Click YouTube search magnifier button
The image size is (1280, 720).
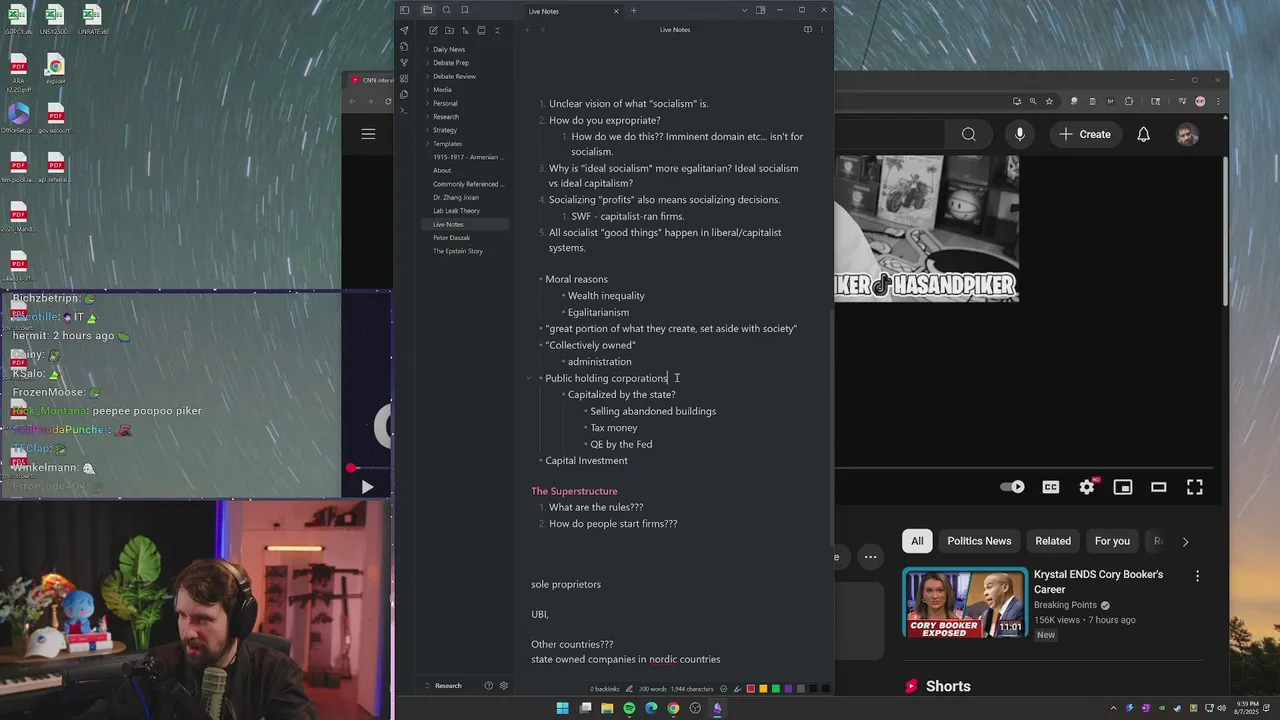pos(968,134)
